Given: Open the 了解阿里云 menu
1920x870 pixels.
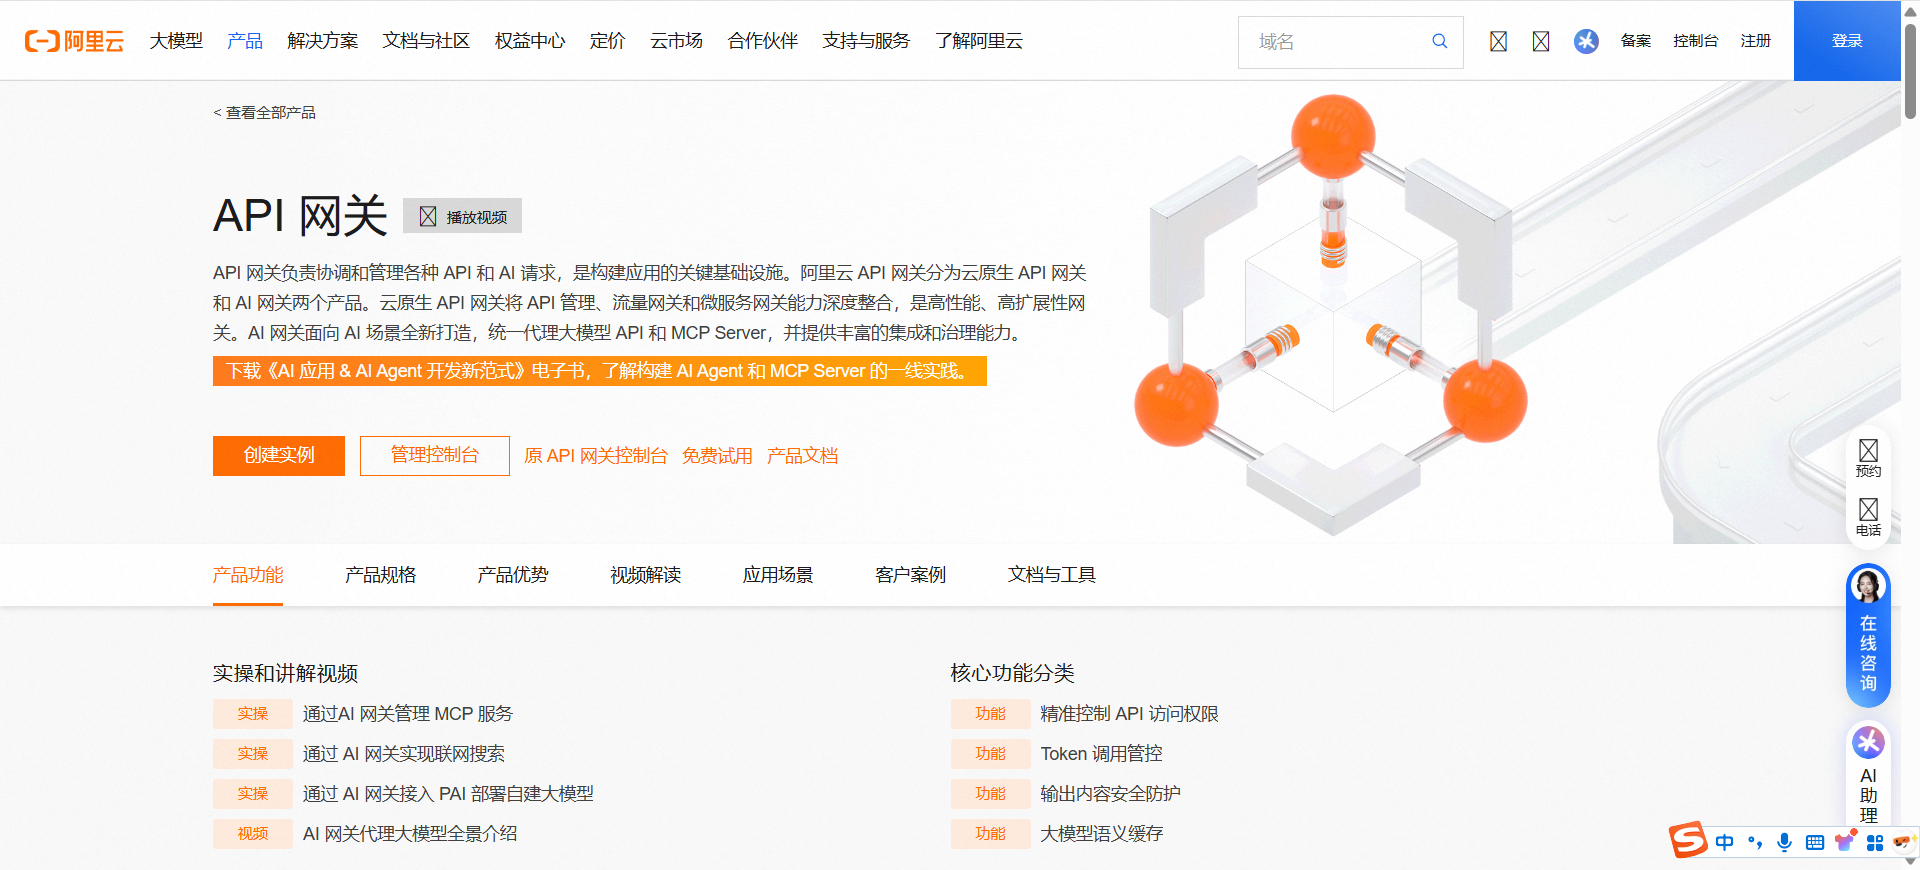Looking at the screenshot, I should 979,41.
